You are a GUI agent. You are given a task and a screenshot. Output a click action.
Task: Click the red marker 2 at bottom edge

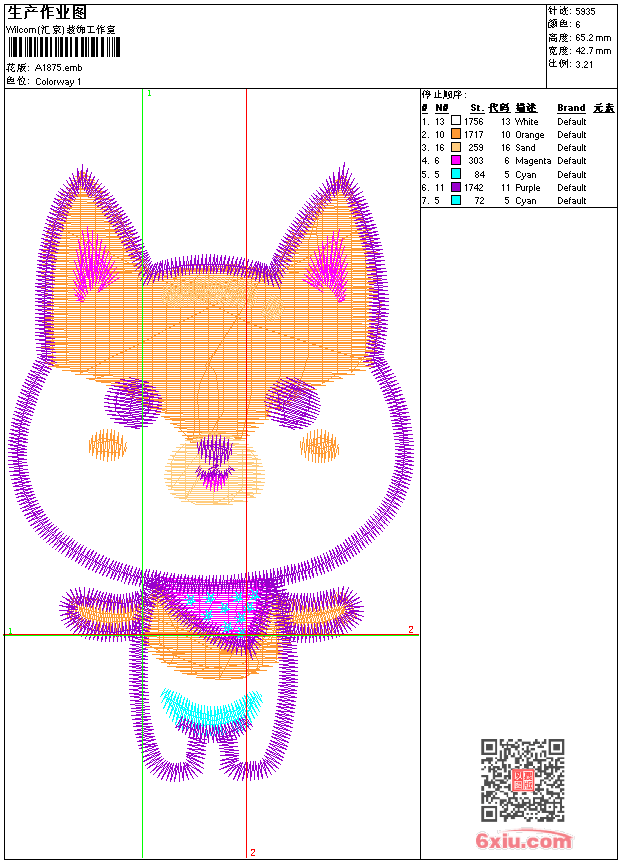253,852
